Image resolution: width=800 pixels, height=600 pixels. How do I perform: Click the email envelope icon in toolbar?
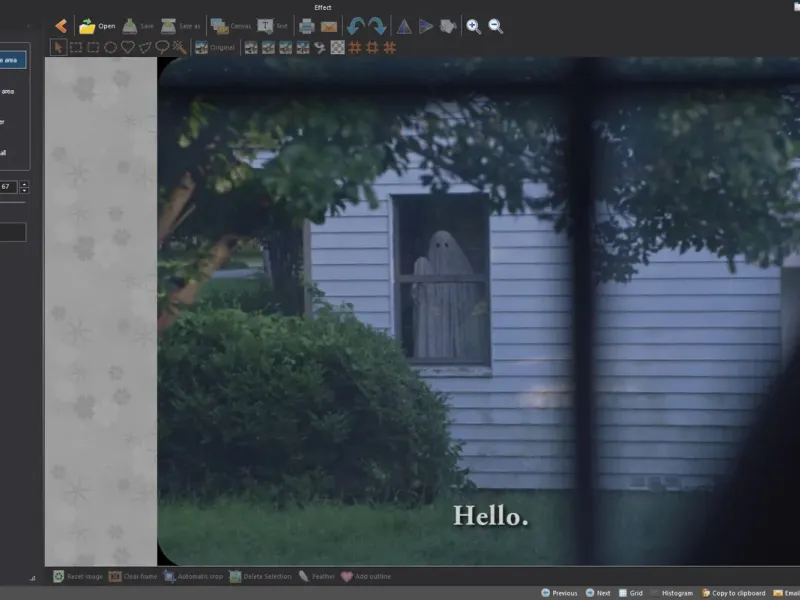click(329, 26)
